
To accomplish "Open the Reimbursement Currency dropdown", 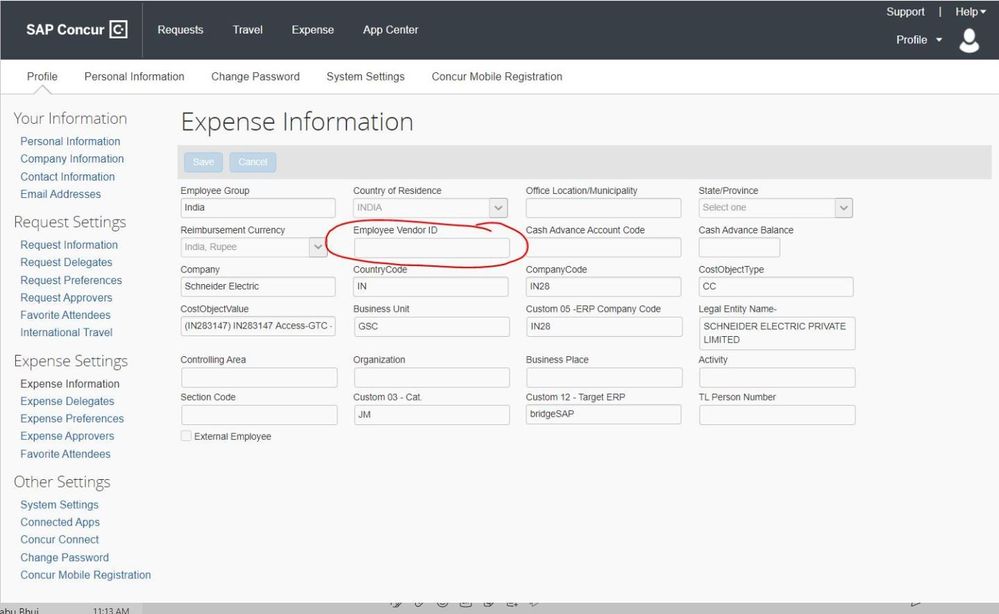I will pyautogui.click(x=317, y=247).
